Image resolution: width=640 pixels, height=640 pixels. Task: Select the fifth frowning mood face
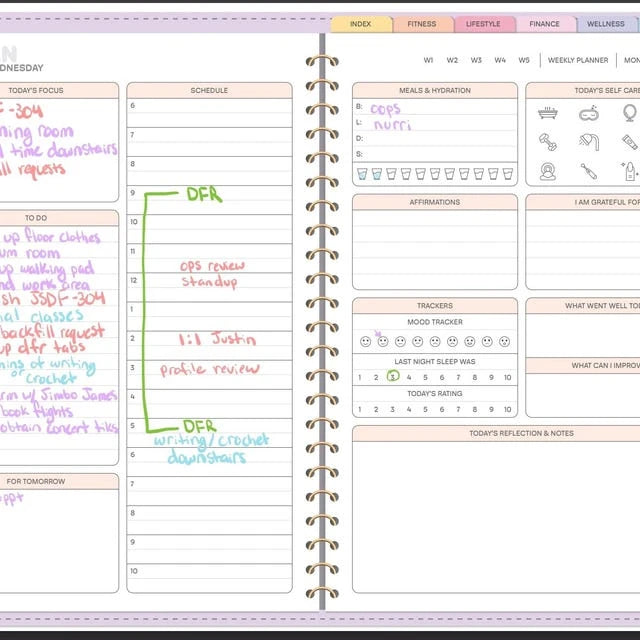pyautogui.click(x=435, y=342)
